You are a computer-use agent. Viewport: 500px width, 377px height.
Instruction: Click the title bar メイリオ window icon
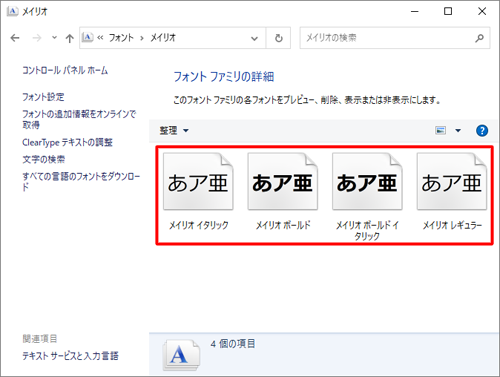point(12,11)
